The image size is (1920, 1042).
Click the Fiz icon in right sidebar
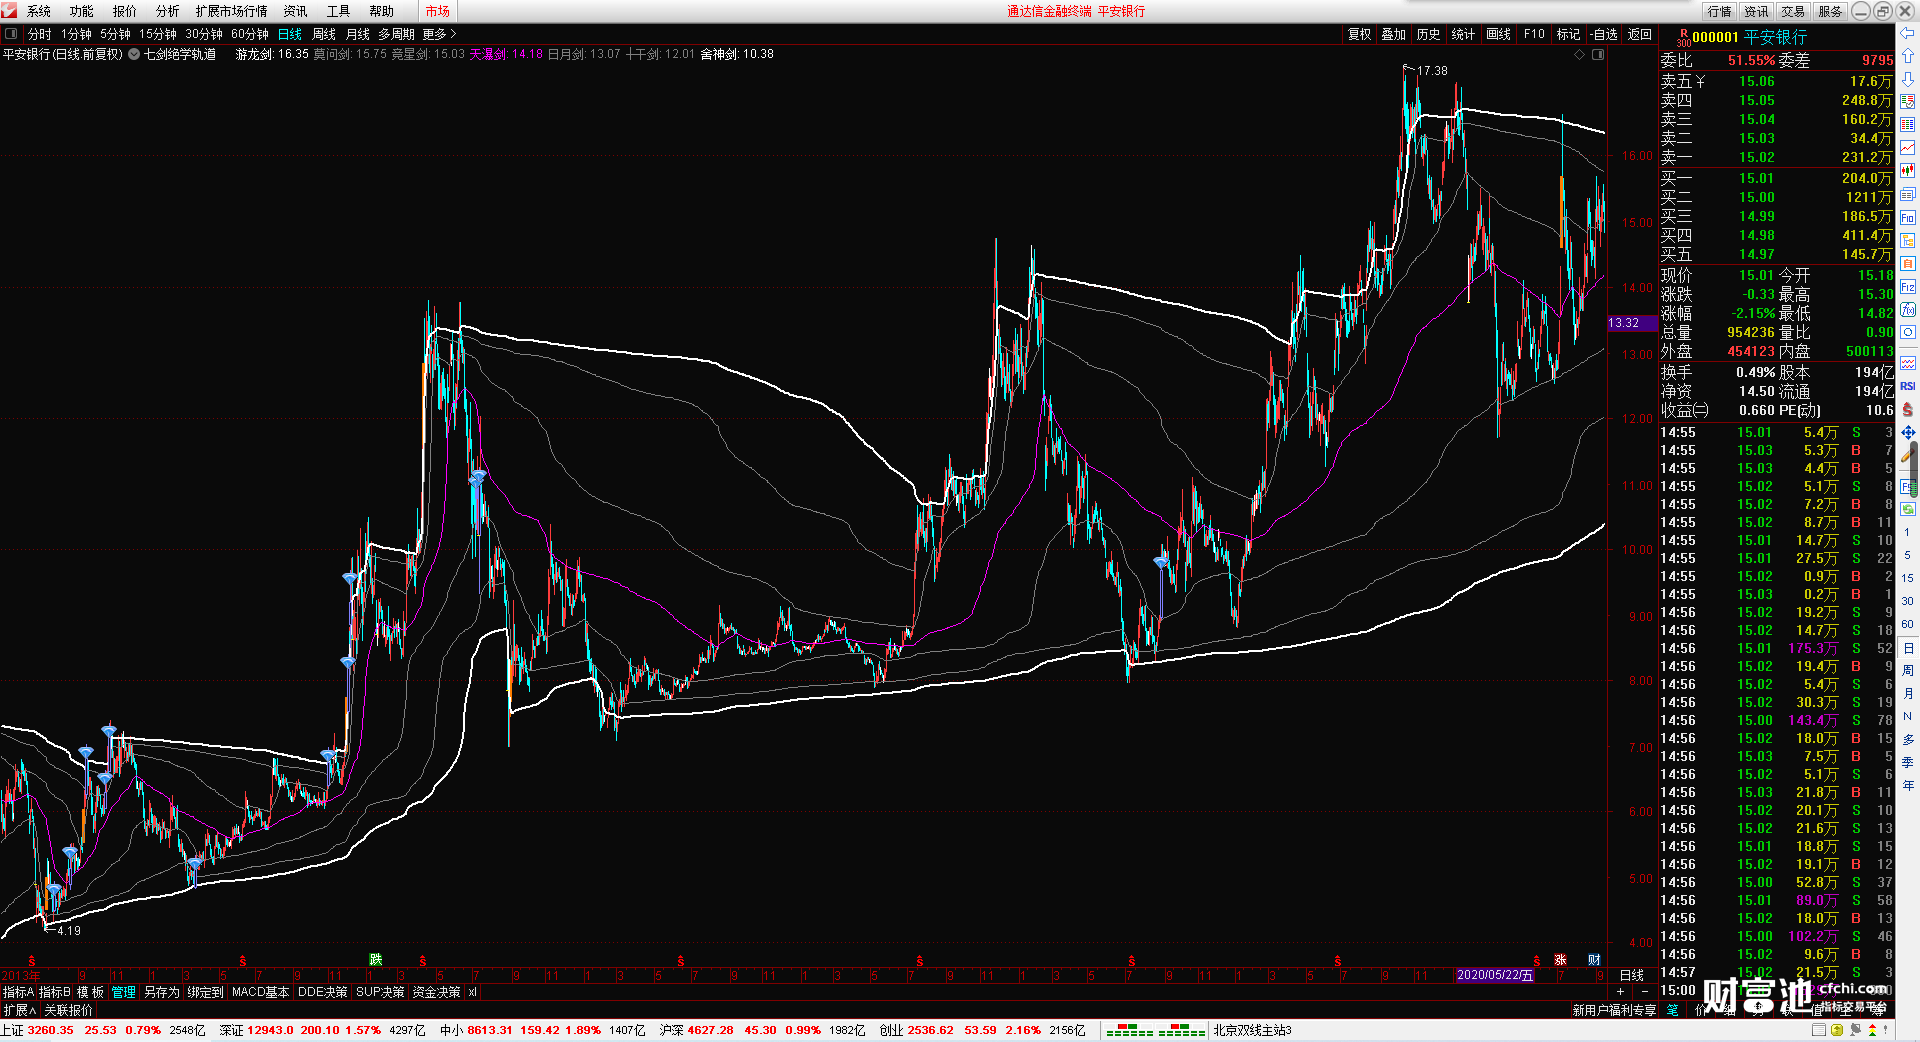pos(1907,287)
